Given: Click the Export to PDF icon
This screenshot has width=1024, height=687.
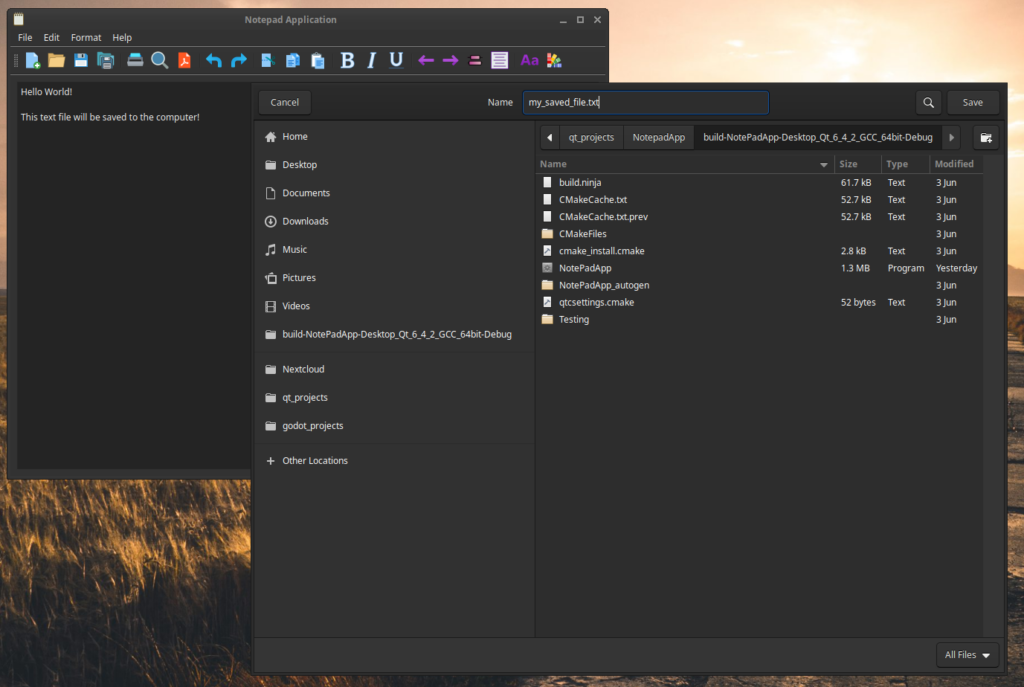Looking at the screenshot, I should point(184,61).
